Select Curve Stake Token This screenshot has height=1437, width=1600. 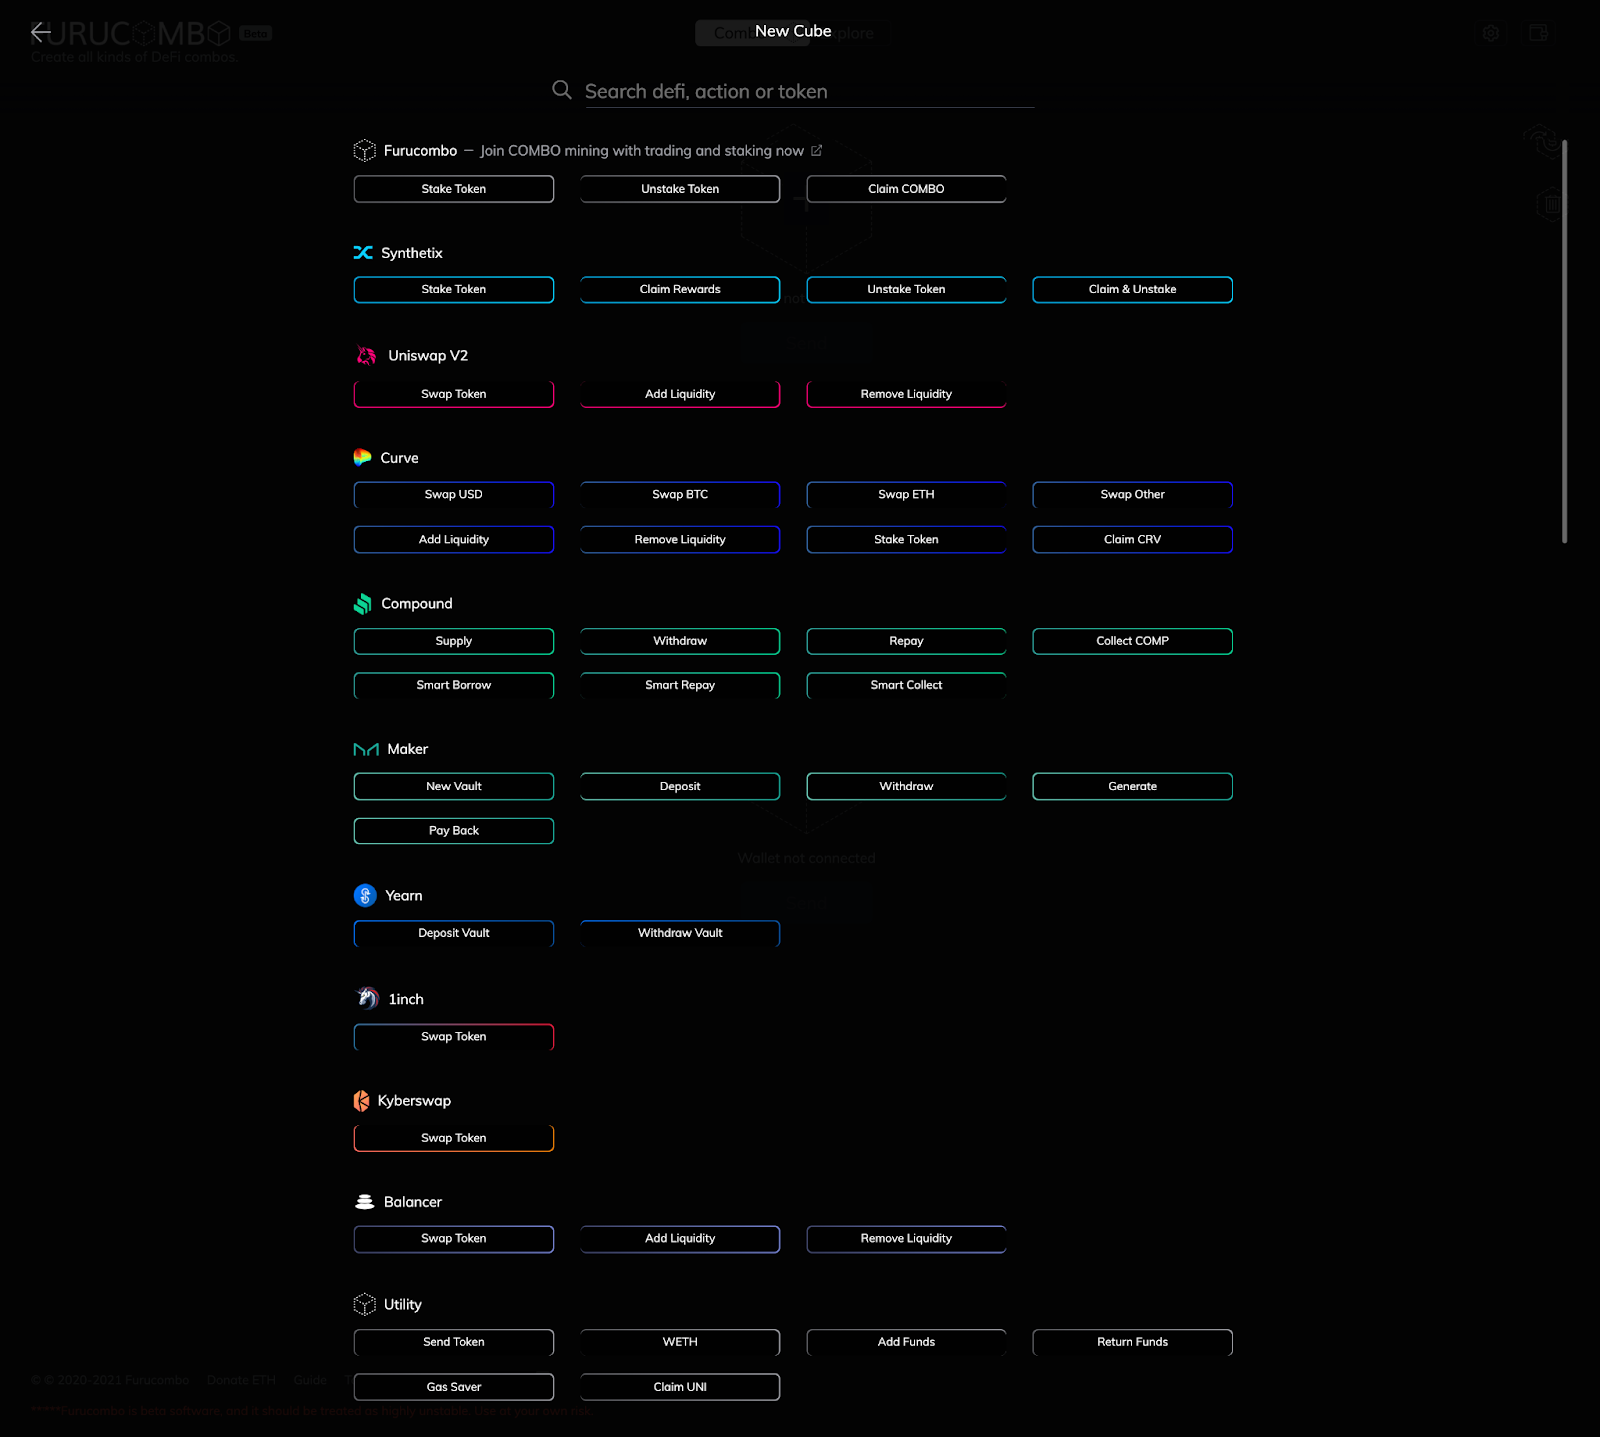(x=906, y=540)
